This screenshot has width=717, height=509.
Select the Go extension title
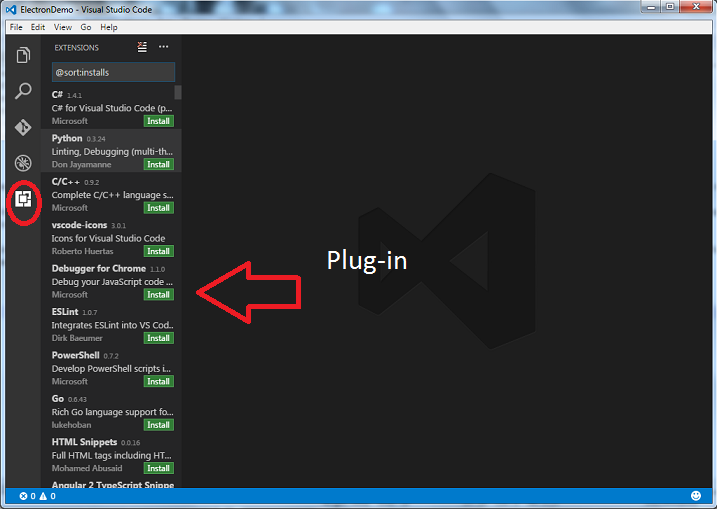pos(58,399)
